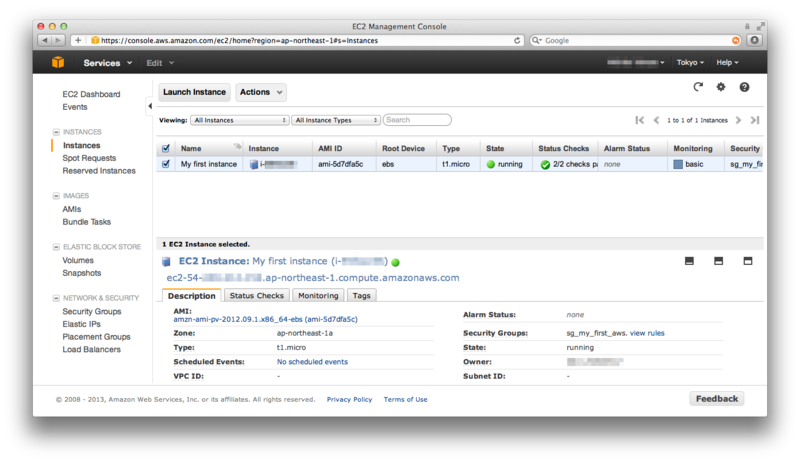The height and width of the screenshot is (462, 800).
Task: Open Spot Requests in sidebar
Action: tap(89, 158)
